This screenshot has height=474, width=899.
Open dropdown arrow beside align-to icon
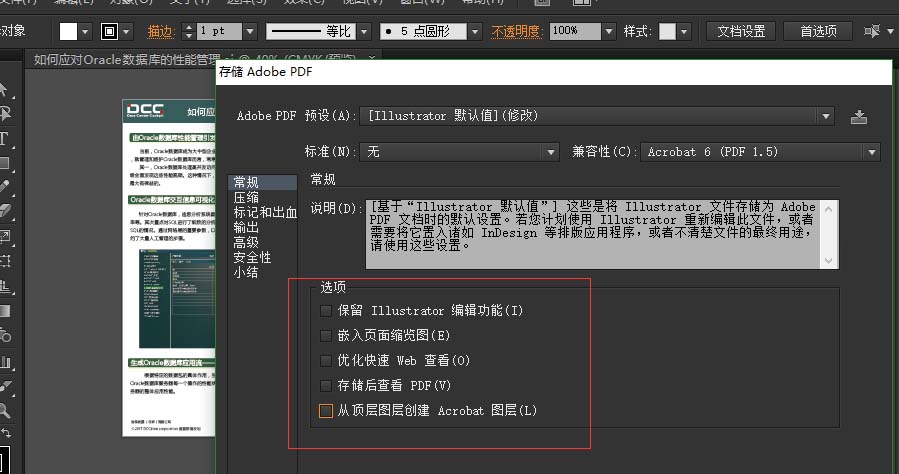pos(889,31)
